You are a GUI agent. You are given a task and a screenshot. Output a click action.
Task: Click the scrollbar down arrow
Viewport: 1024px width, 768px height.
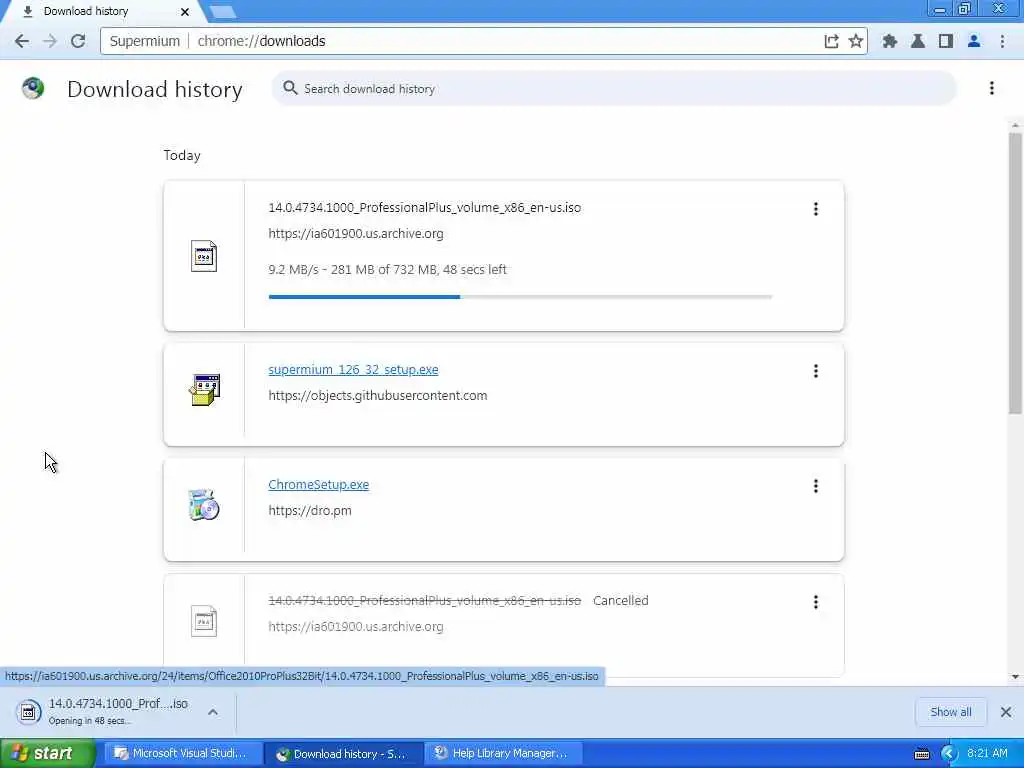click(x=1015, y=677)
